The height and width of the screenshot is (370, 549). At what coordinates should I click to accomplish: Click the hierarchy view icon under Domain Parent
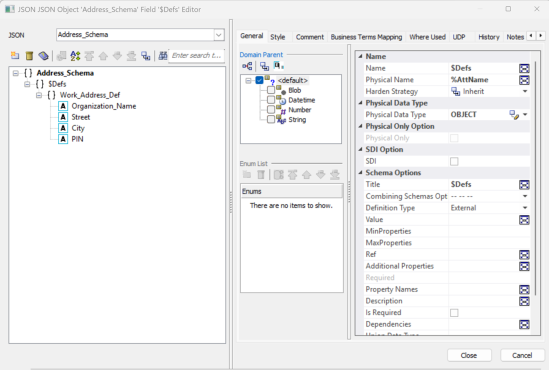(247, 66)
